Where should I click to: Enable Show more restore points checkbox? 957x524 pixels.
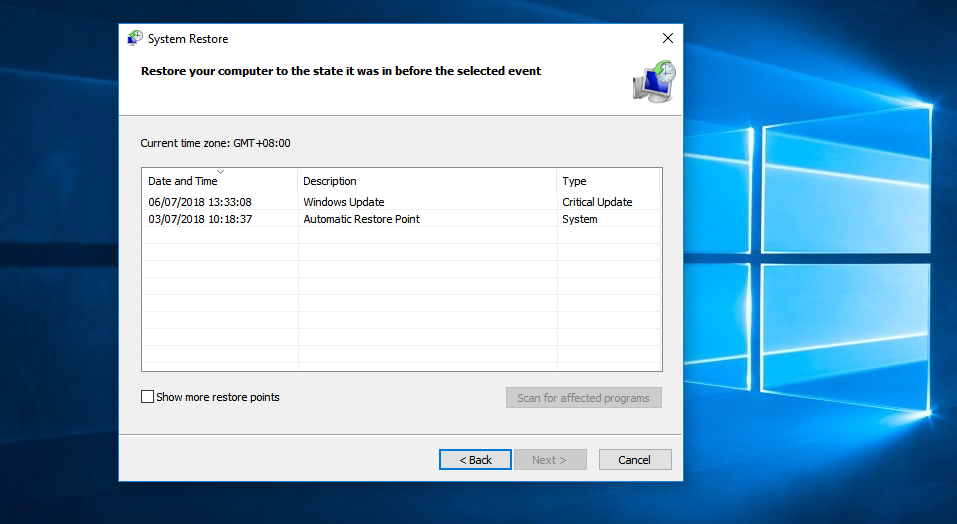pos(147,397)
